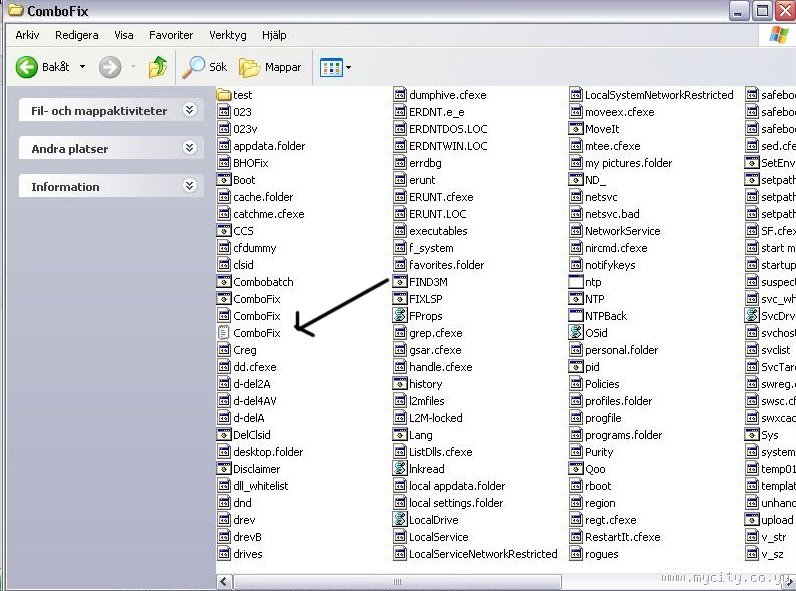Expand the Andra platser panel
The height and width of the screenshot is (591, 796).
[189, 148]
